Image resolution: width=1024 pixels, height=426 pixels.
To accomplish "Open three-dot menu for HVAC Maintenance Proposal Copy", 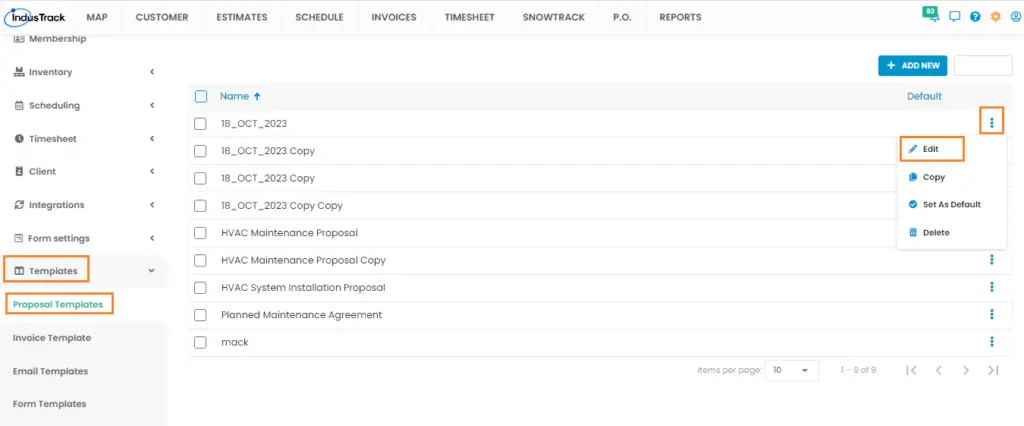I will 991,260.
